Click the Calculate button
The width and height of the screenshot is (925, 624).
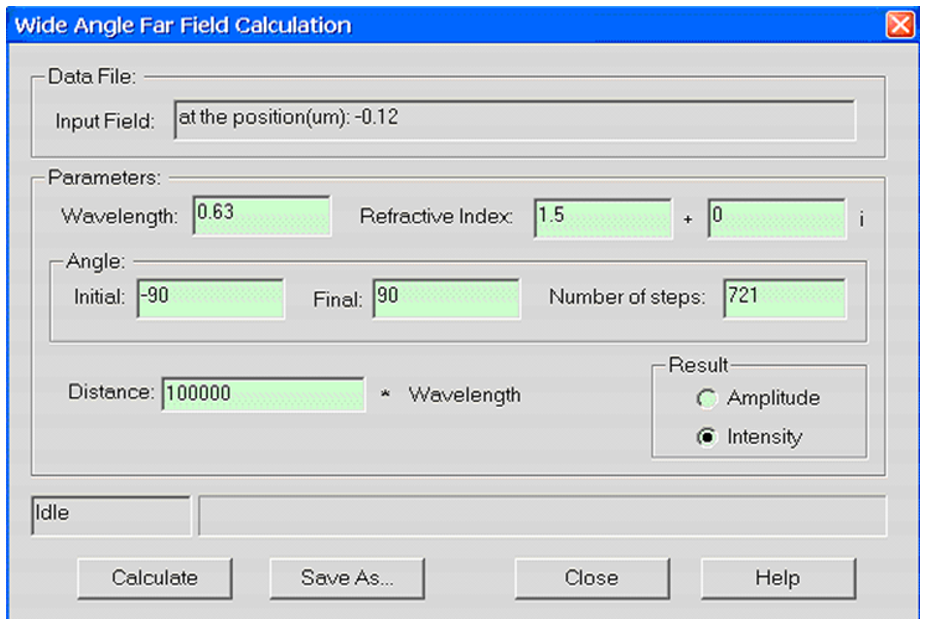pyautogui.click(x=155, y=578)
